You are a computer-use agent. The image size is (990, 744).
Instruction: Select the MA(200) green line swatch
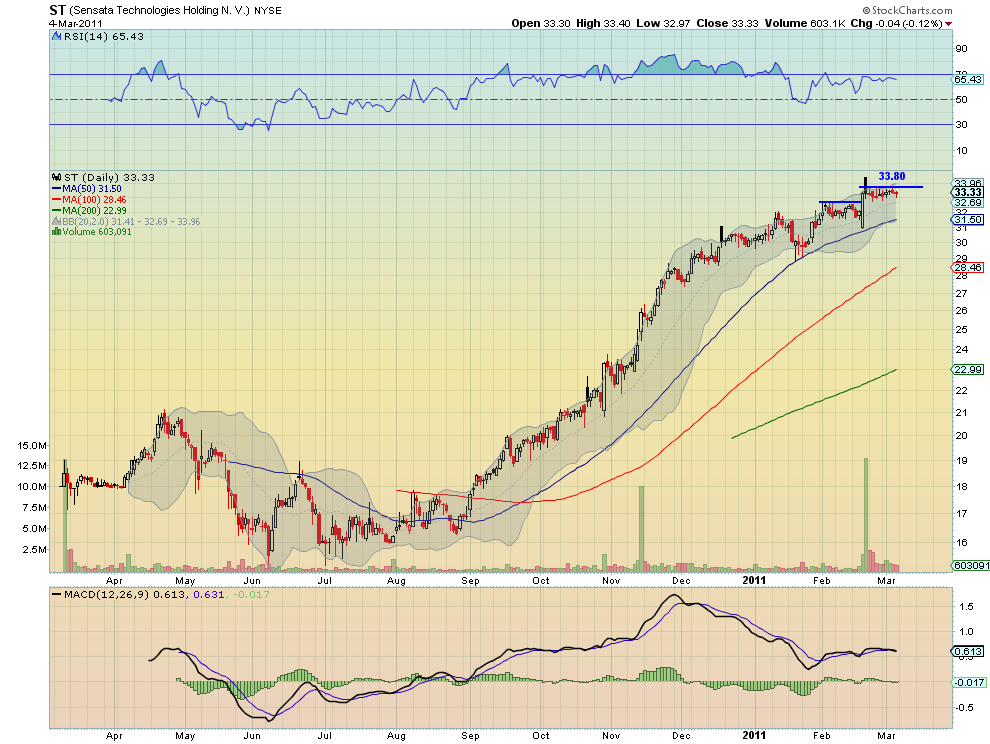(x=56, y=210)
